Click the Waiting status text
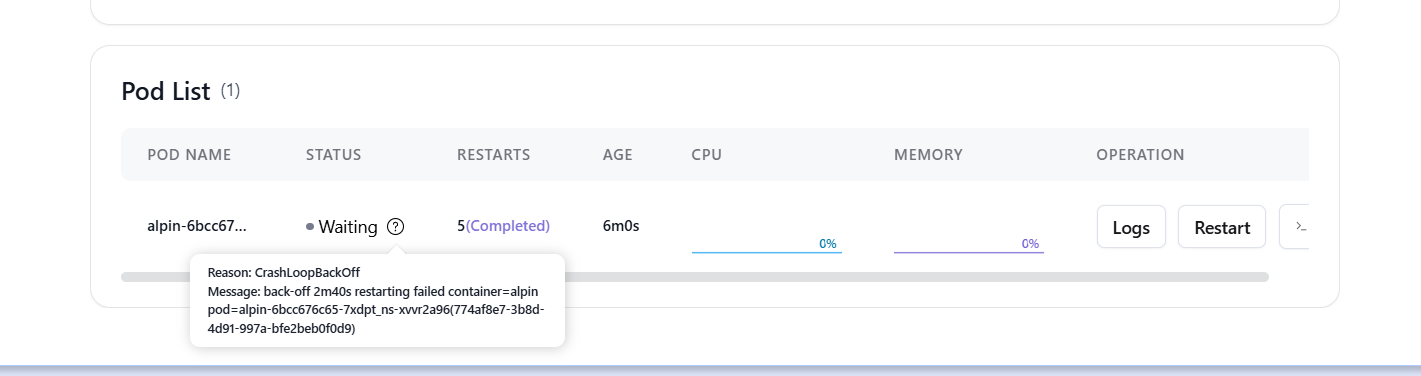The image size is (1421, 376). point(348,227)
